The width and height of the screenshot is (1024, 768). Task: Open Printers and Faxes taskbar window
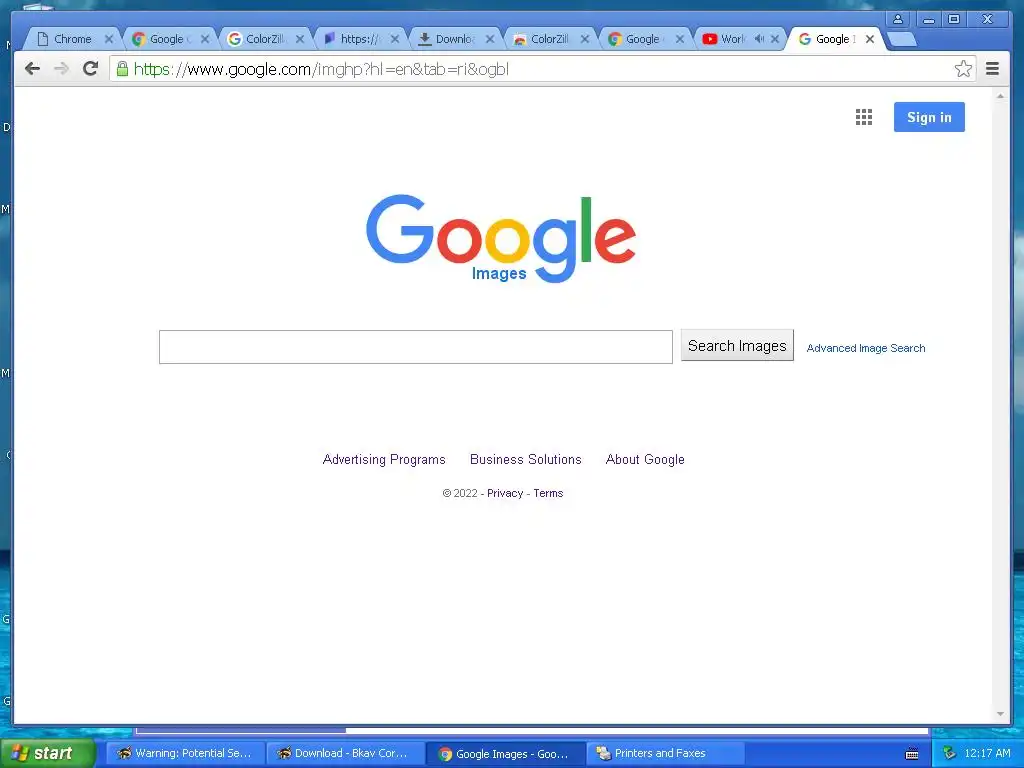pyautogui.click(x=665, y=754)
